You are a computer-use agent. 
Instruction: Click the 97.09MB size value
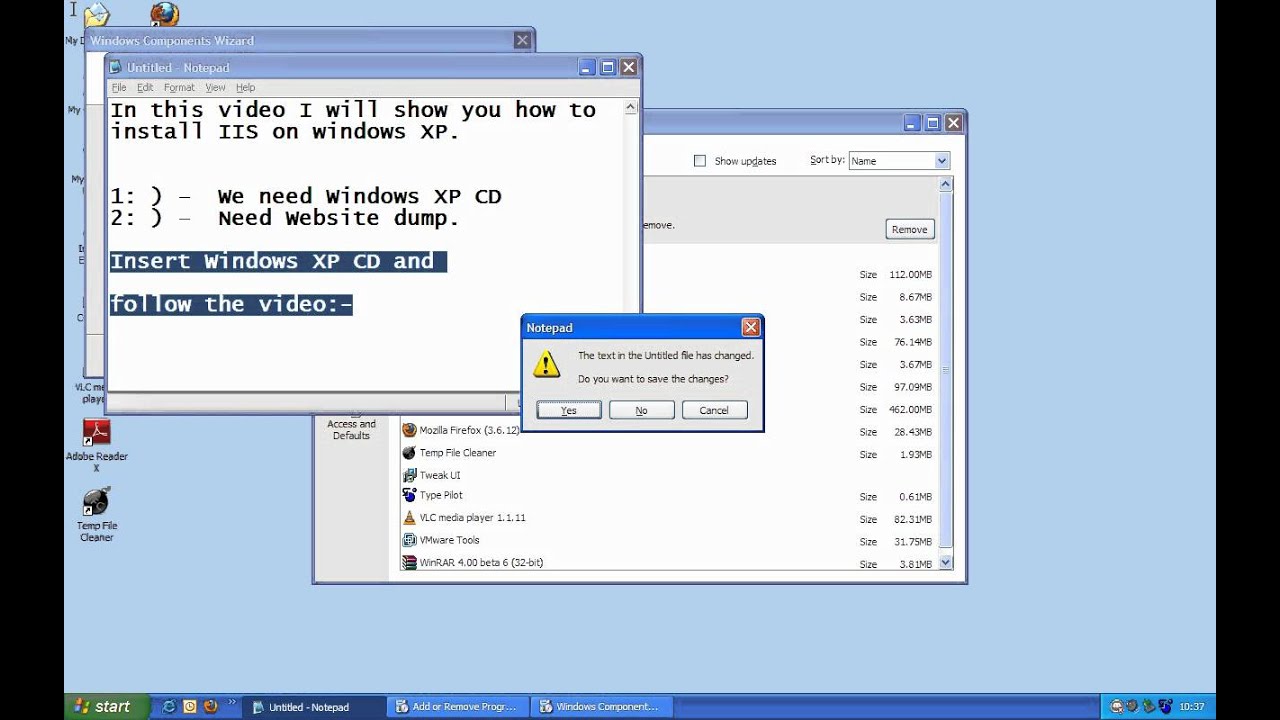(913, 387)
